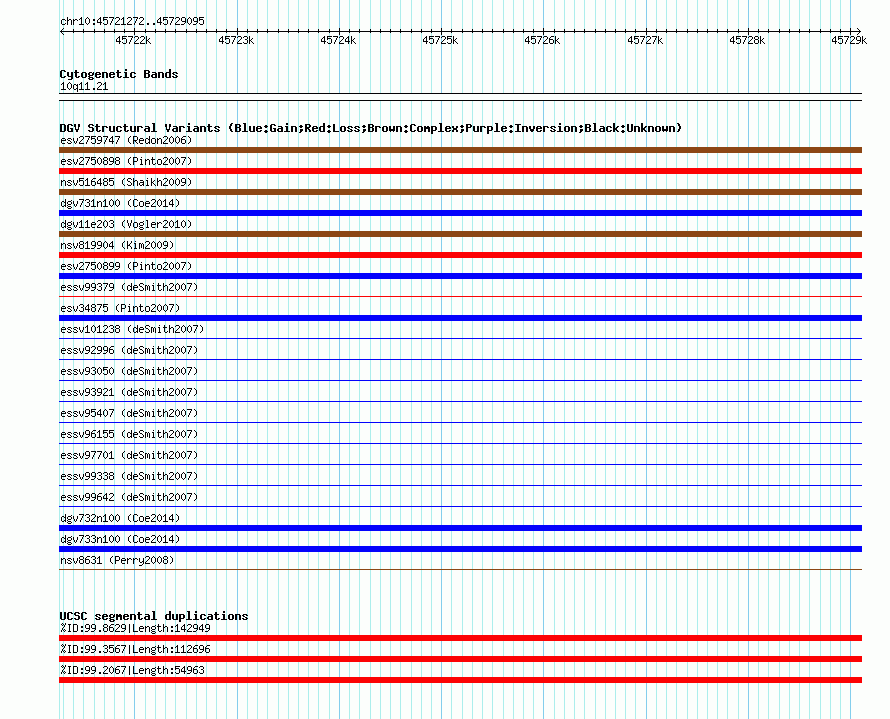Click the 45728k ruler position
Screen dimensions: 890x719
click(x=747, y=40)
